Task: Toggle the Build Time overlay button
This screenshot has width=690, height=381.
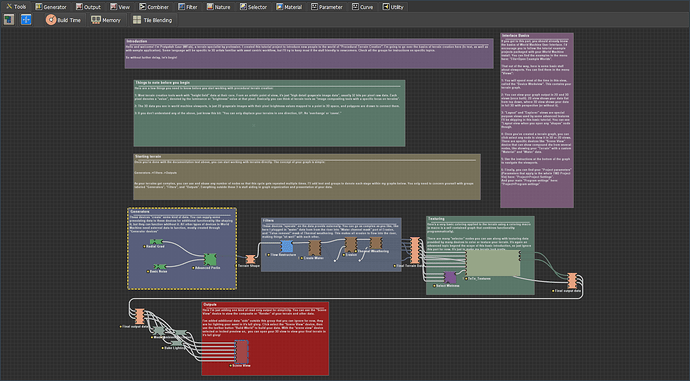Action: tap(64, 20)
